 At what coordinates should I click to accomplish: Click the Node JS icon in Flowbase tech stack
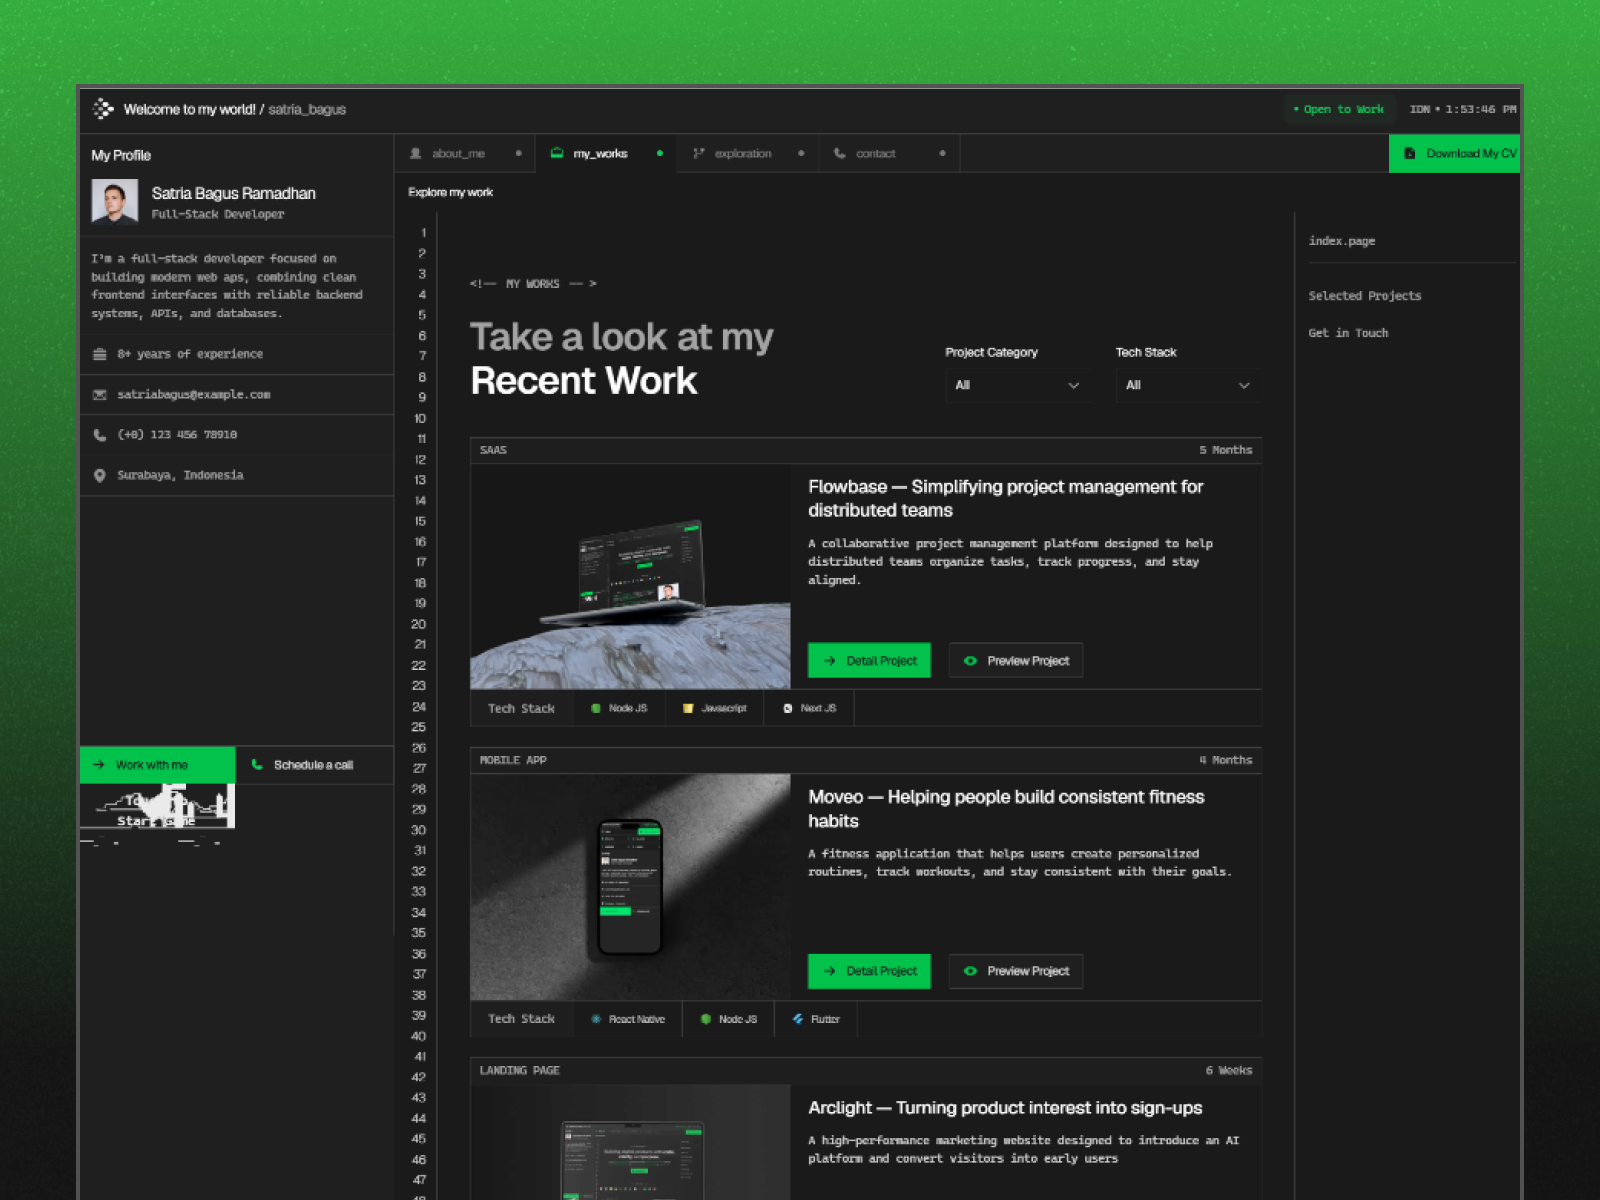596,708
